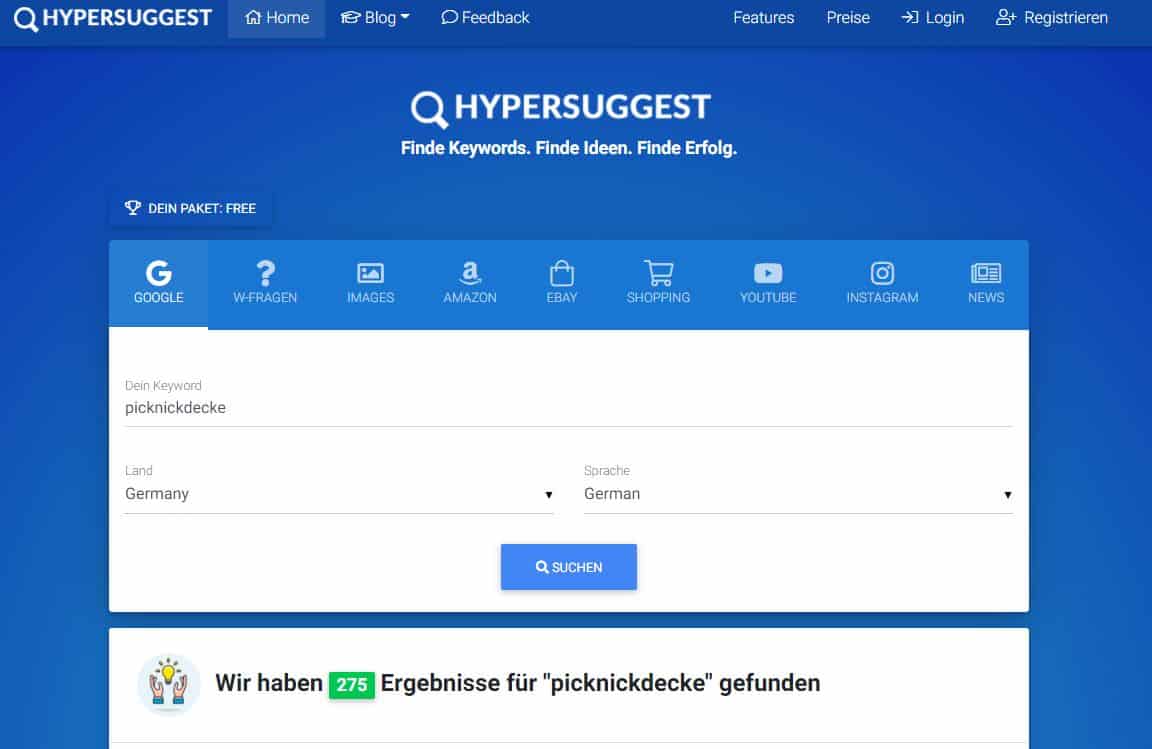Choose the News source icon

pyautogui.click(x=986, y=274)
